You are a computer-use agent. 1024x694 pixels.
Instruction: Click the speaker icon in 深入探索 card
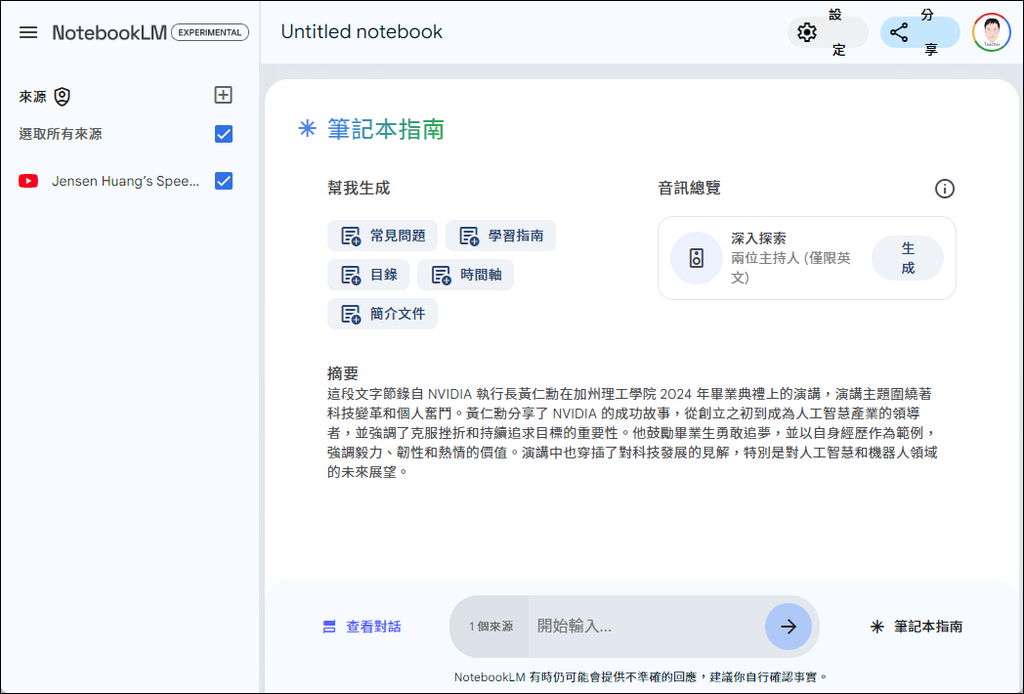click(x=696, y=258)
